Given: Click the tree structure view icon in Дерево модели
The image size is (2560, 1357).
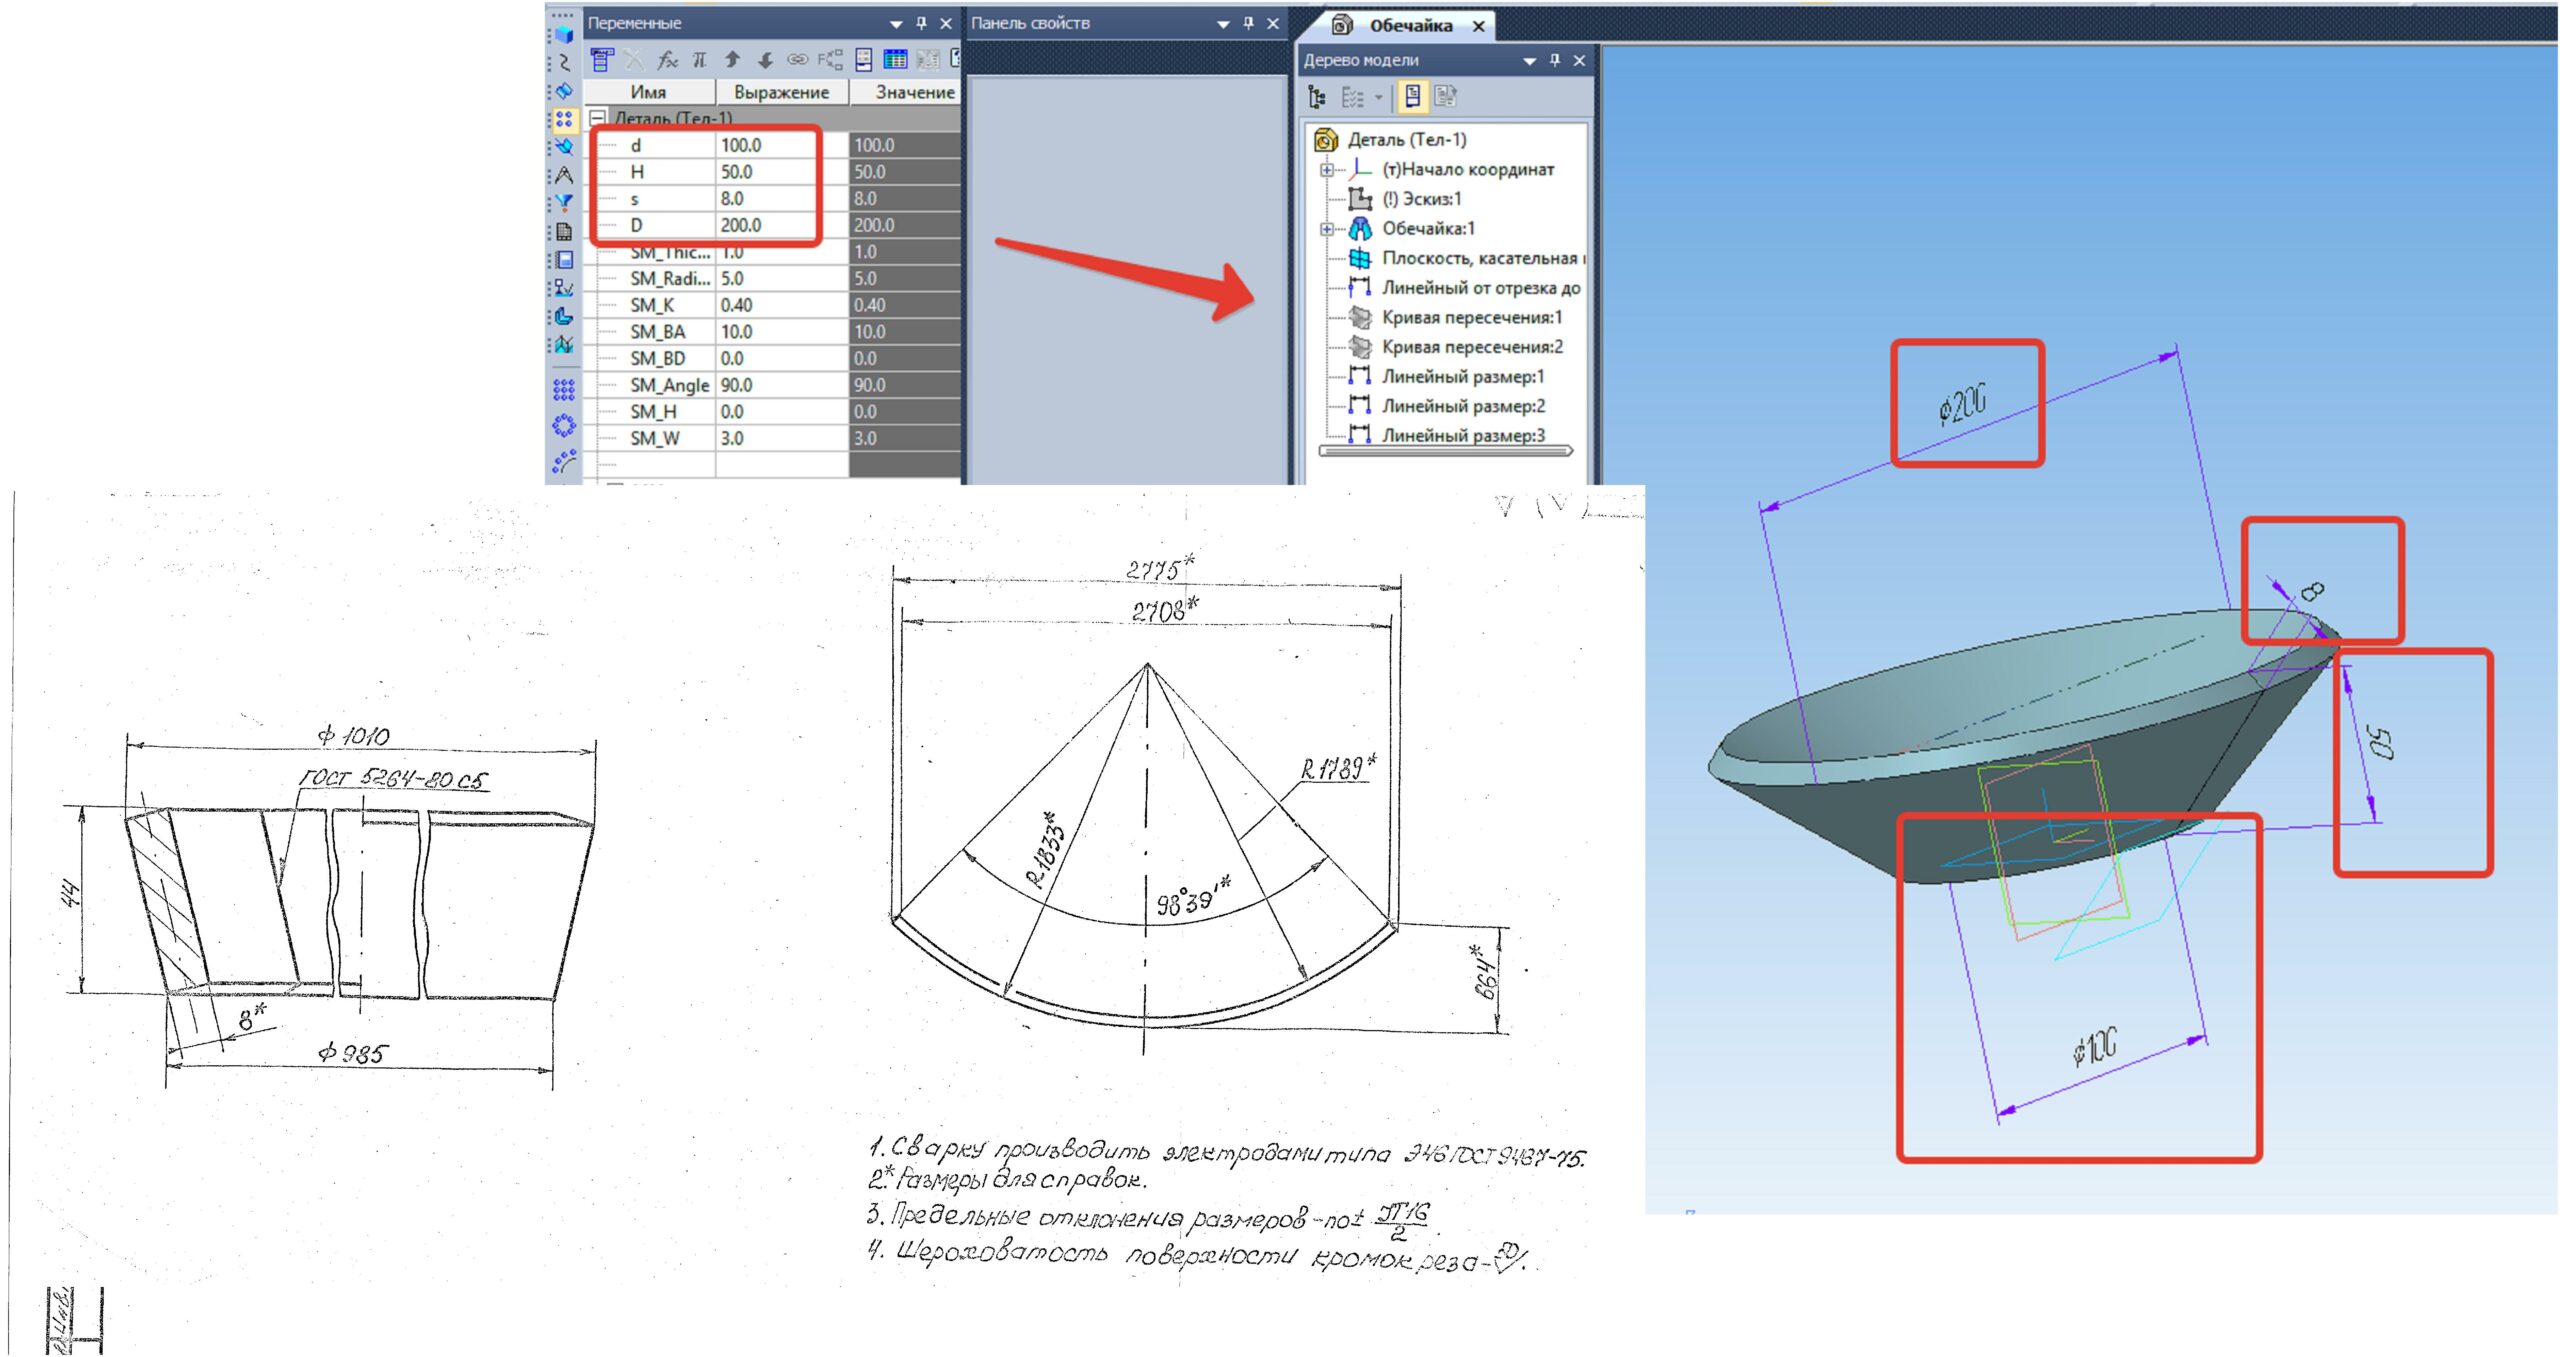Looking at the screenshot, I should click(1318, 97).
